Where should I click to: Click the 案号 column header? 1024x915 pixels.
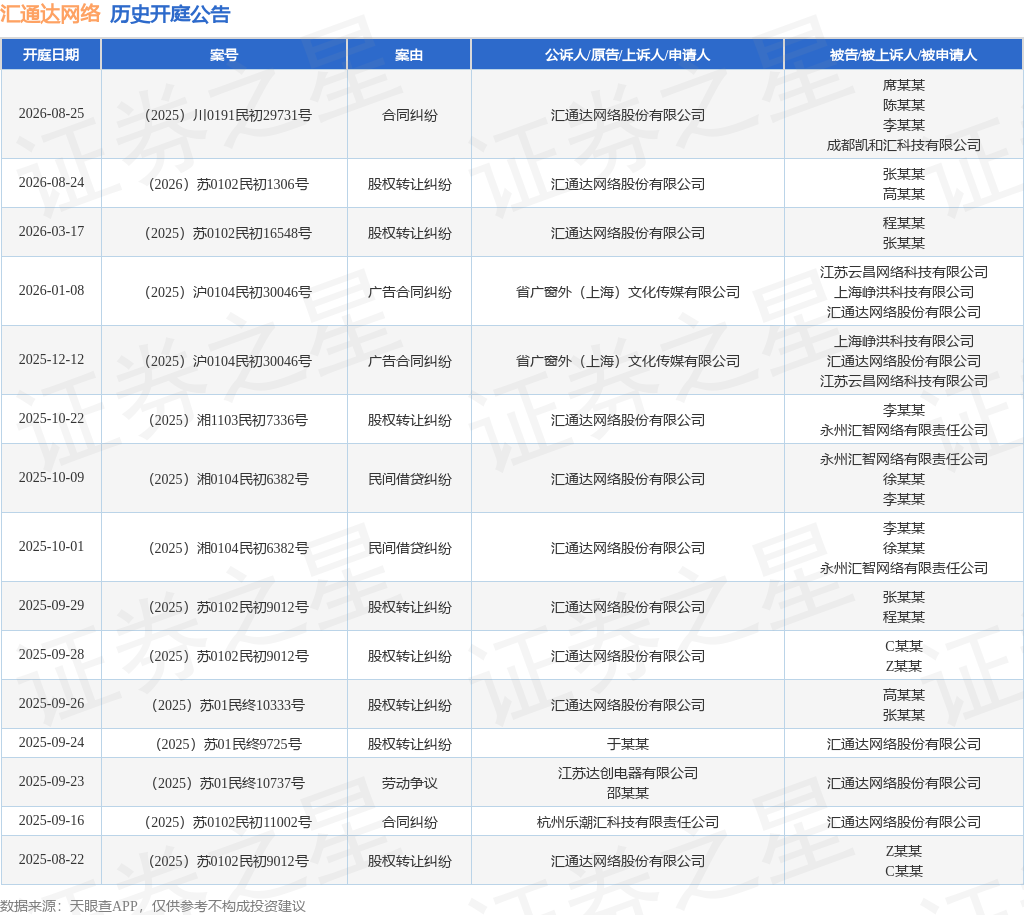224,55
